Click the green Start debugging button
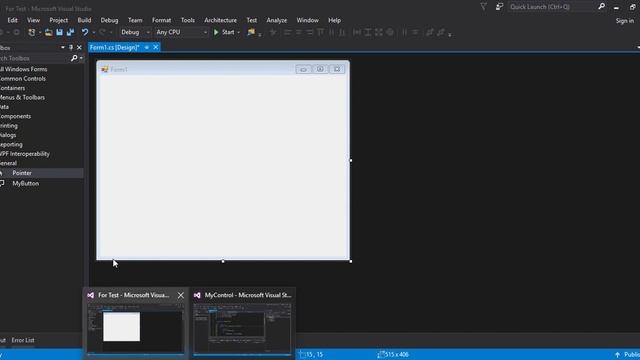Image resolution: width=640 pixels, height=360 pixels. tap(224, 32)
